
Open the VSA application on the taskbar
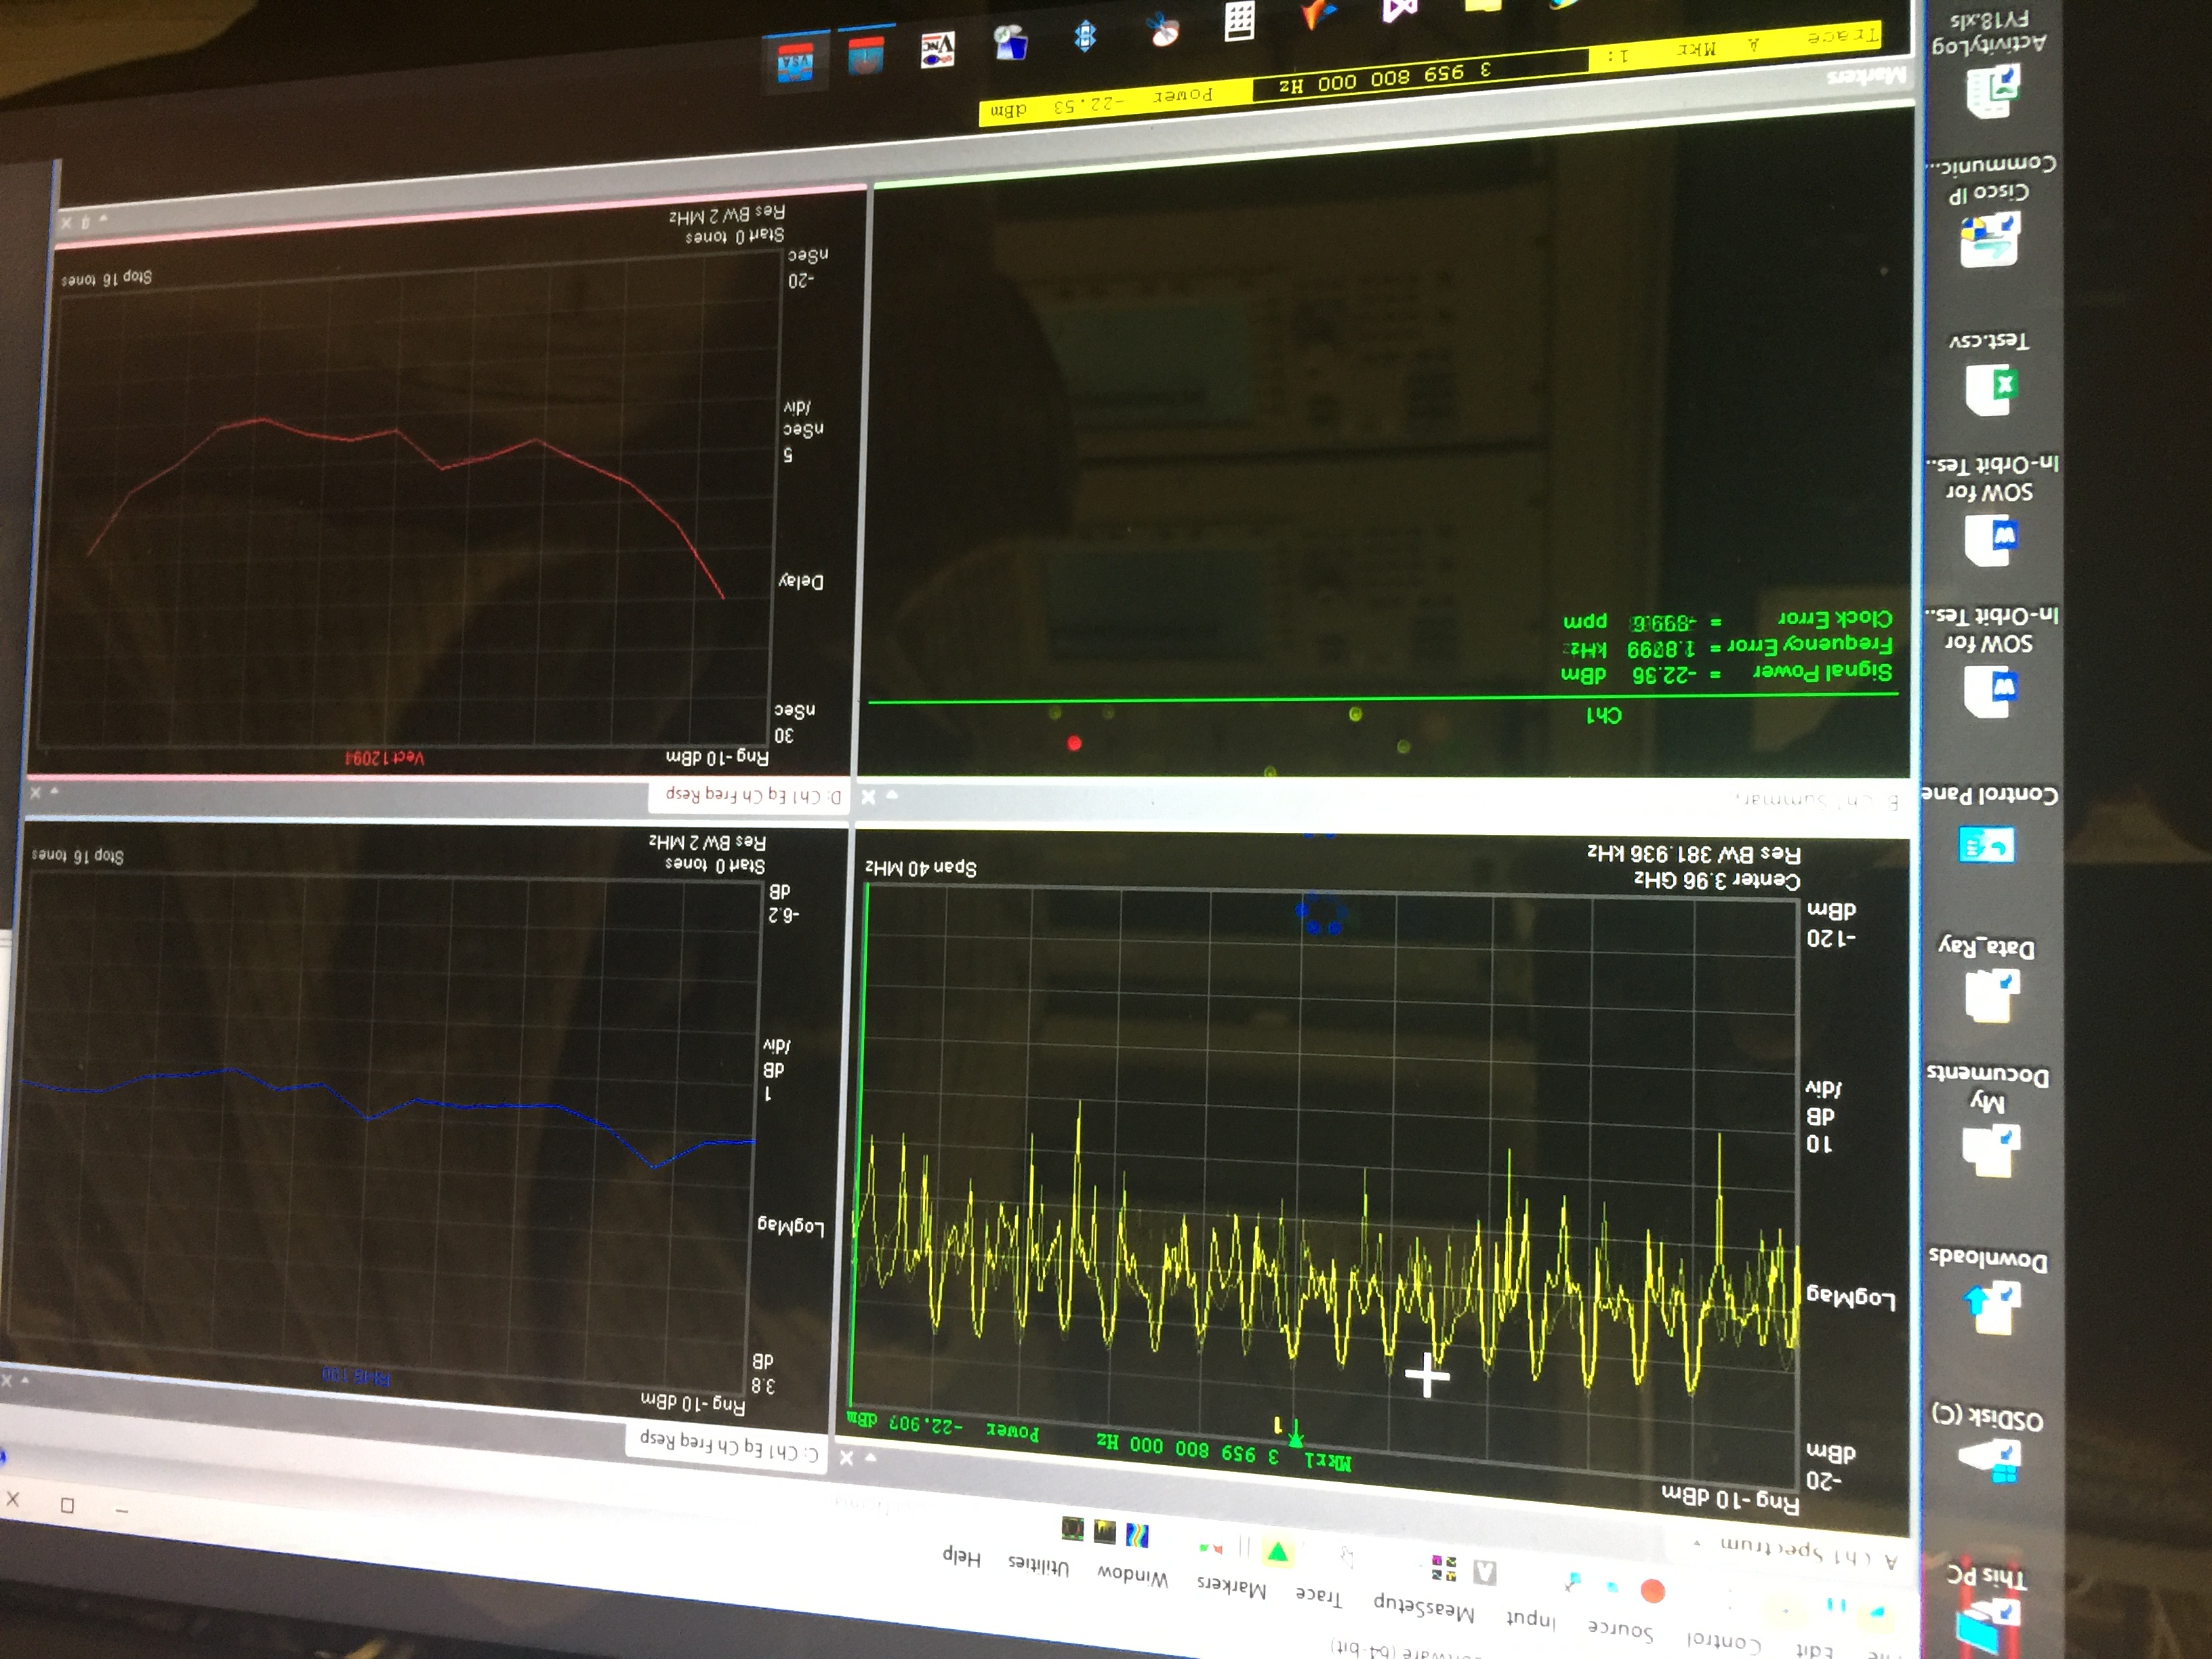tap(796, 63)
